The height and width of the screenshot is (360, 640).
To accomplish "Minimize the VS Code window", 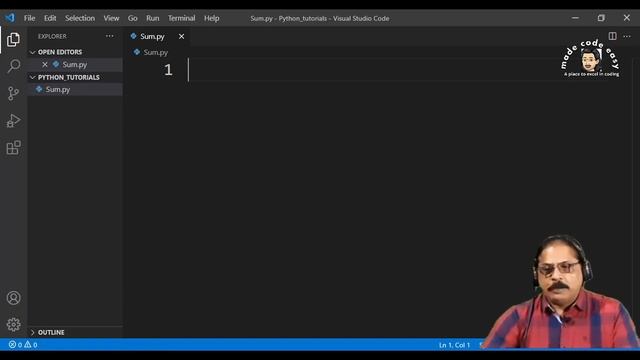I will click(575, 18).
